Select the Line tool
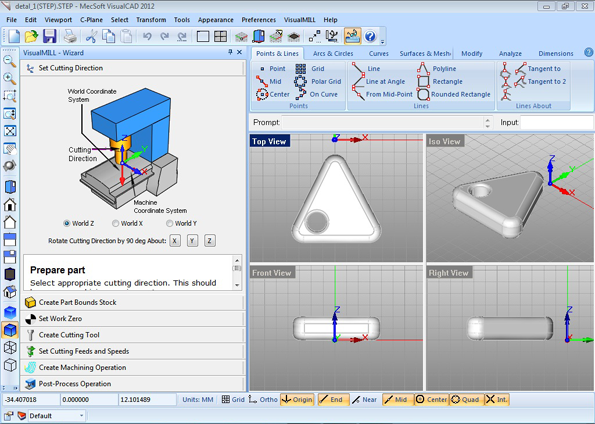 tap(366, 69)
